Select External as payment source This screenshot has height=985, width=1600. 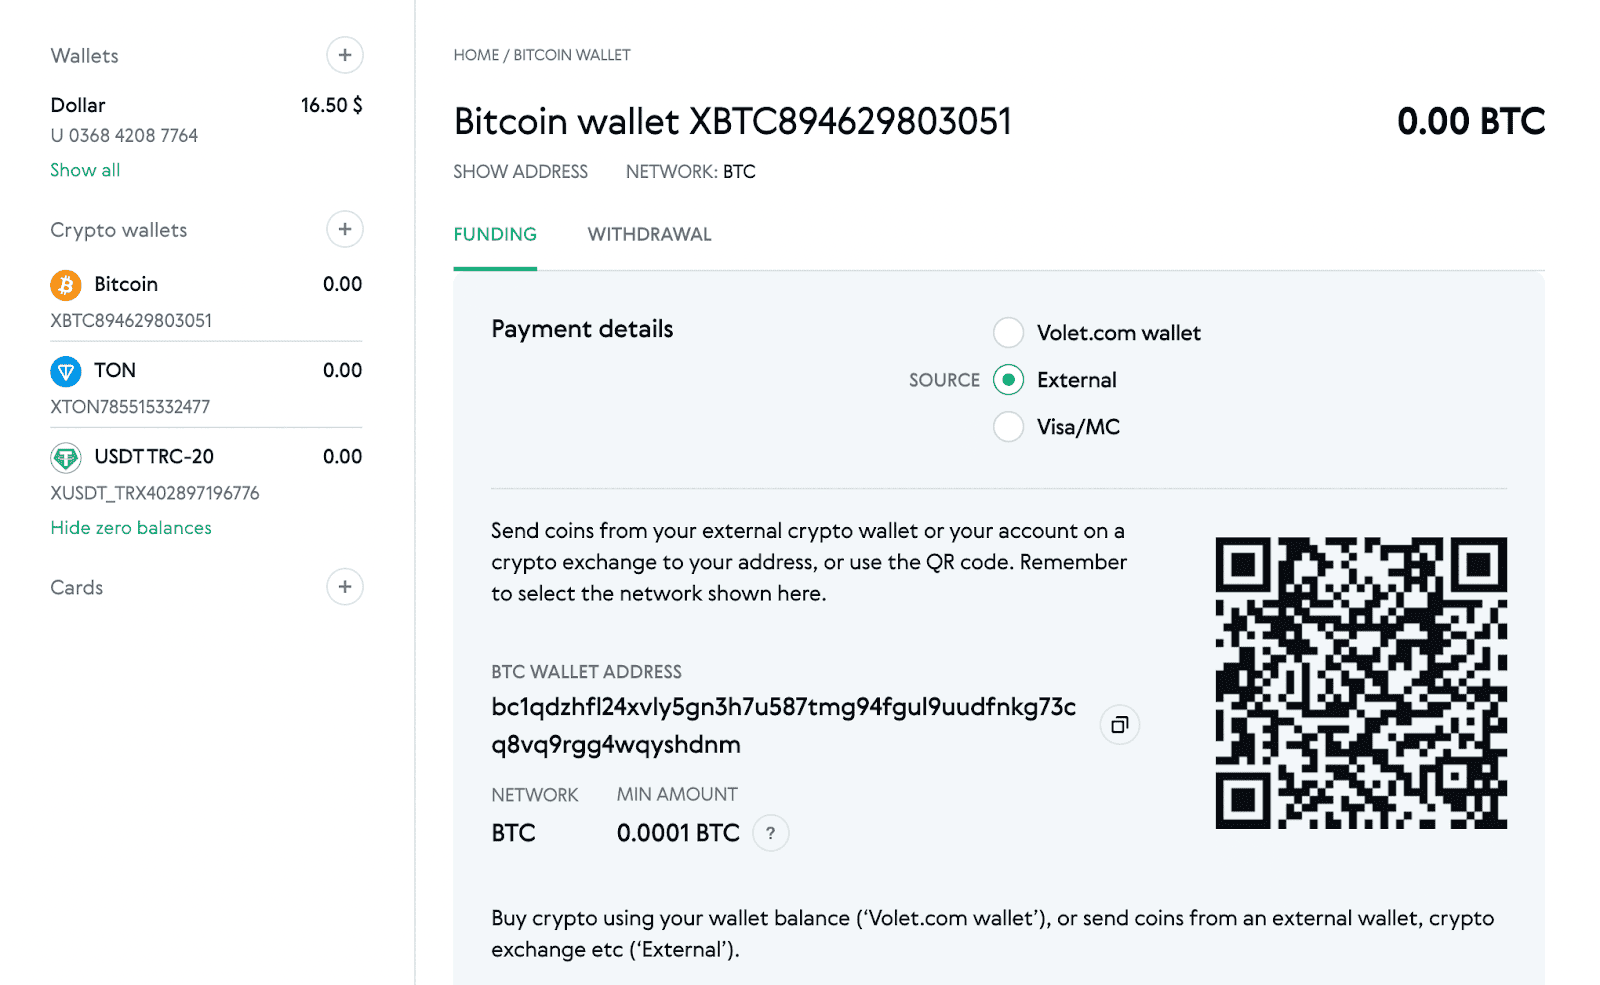pos(1008,380)
